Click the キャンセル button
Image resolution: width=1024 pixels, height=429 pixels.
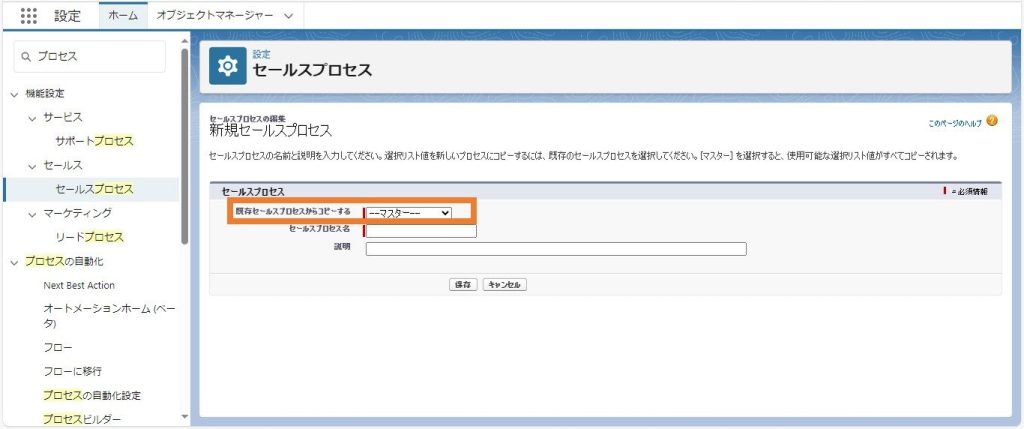[505, 285]
